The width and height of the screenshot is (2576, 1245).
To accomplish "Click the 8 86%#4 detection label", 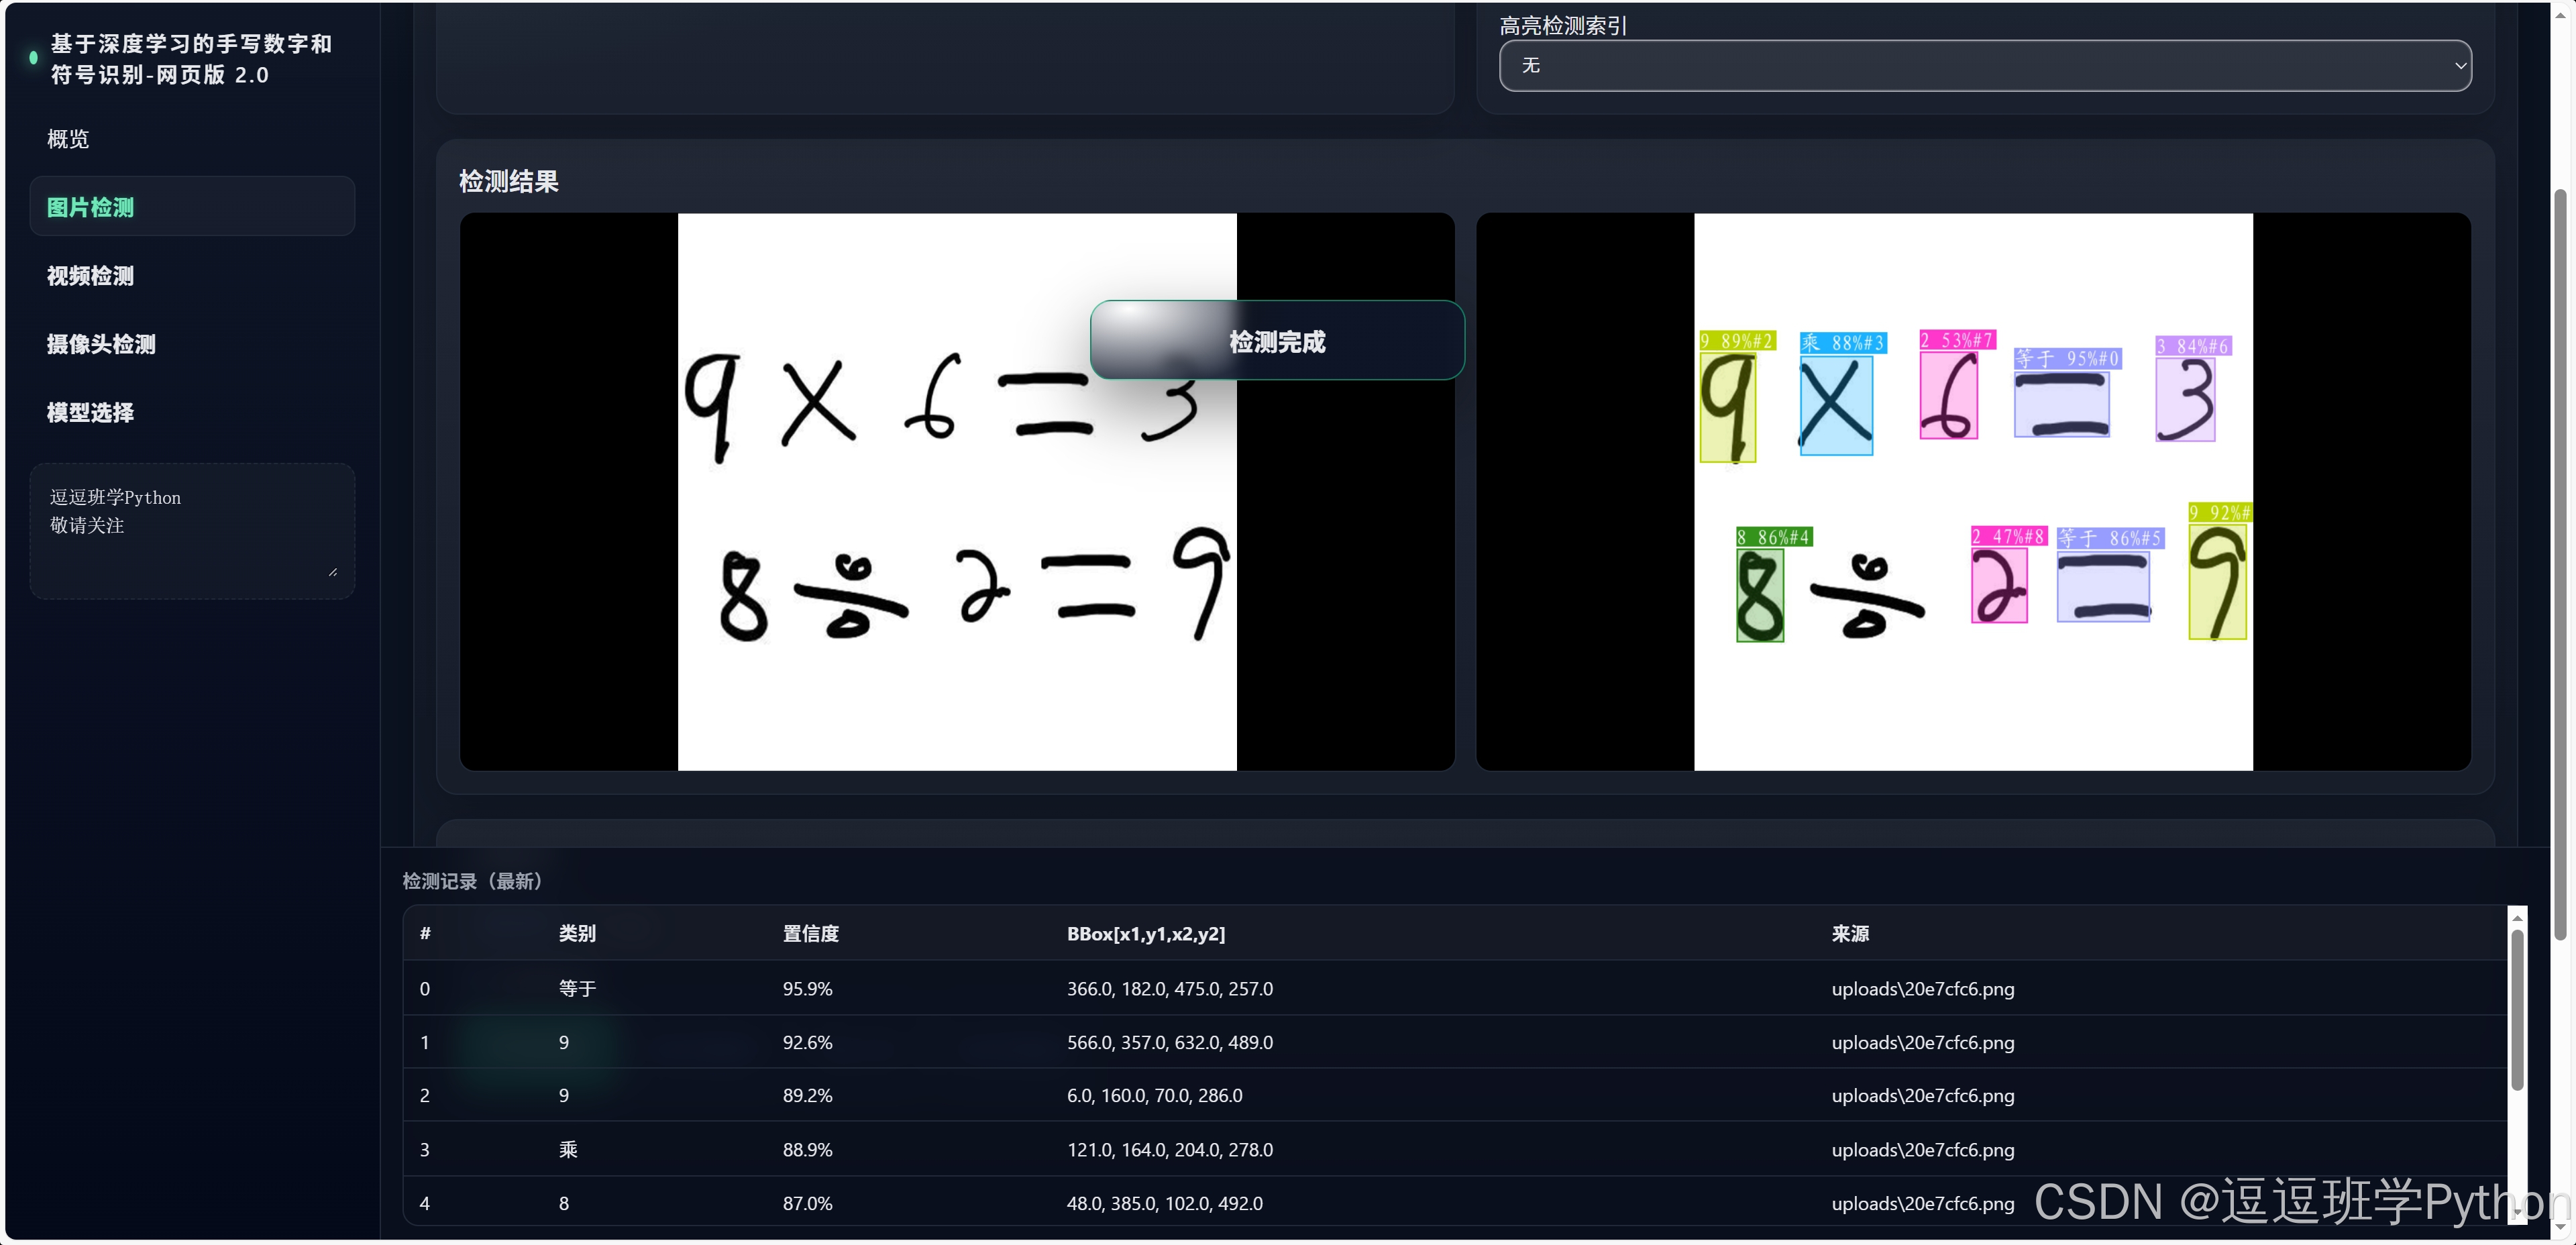I will tap(1774, 537).
